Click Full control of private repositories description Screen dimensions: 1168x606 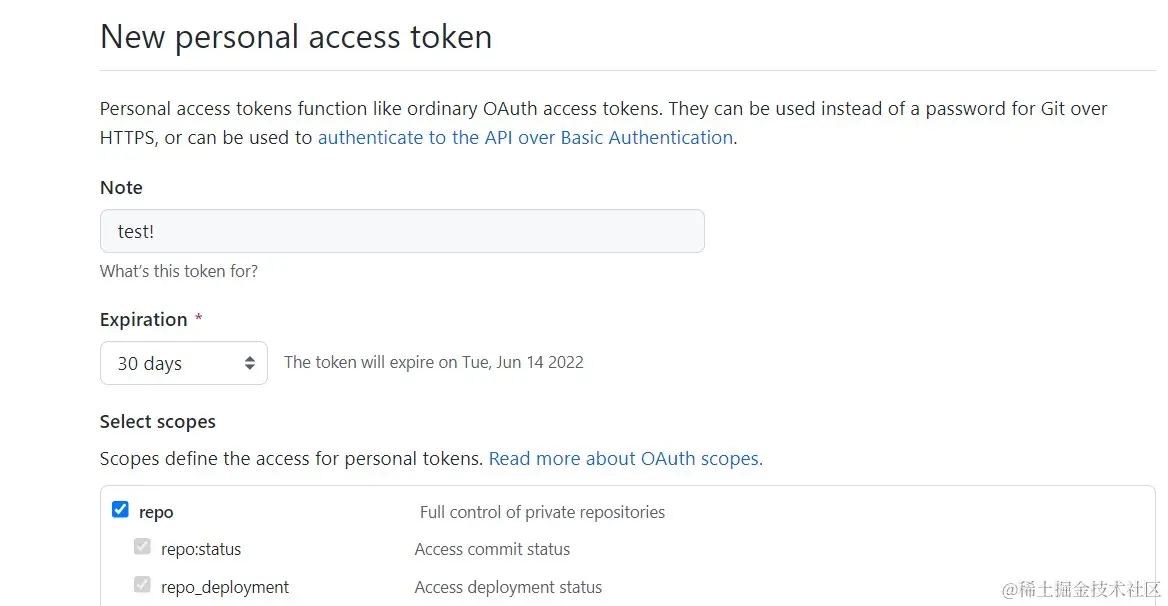(542, 512)
